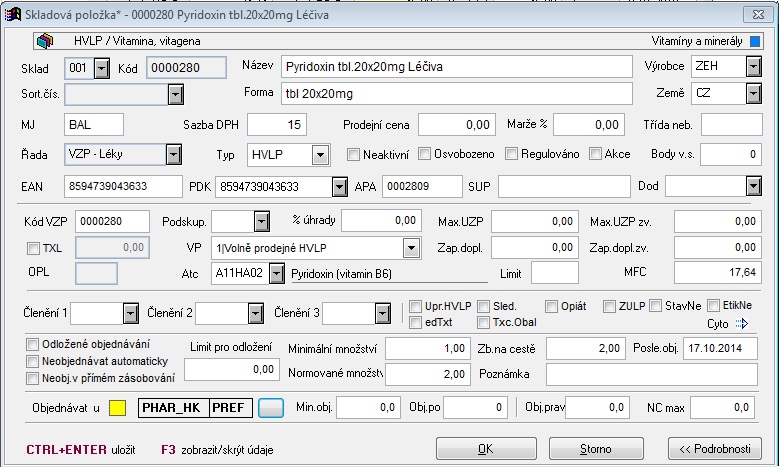Open the Výrobce dropdown
This screenshot has height=467, width=779.
(x=753, y=66)
